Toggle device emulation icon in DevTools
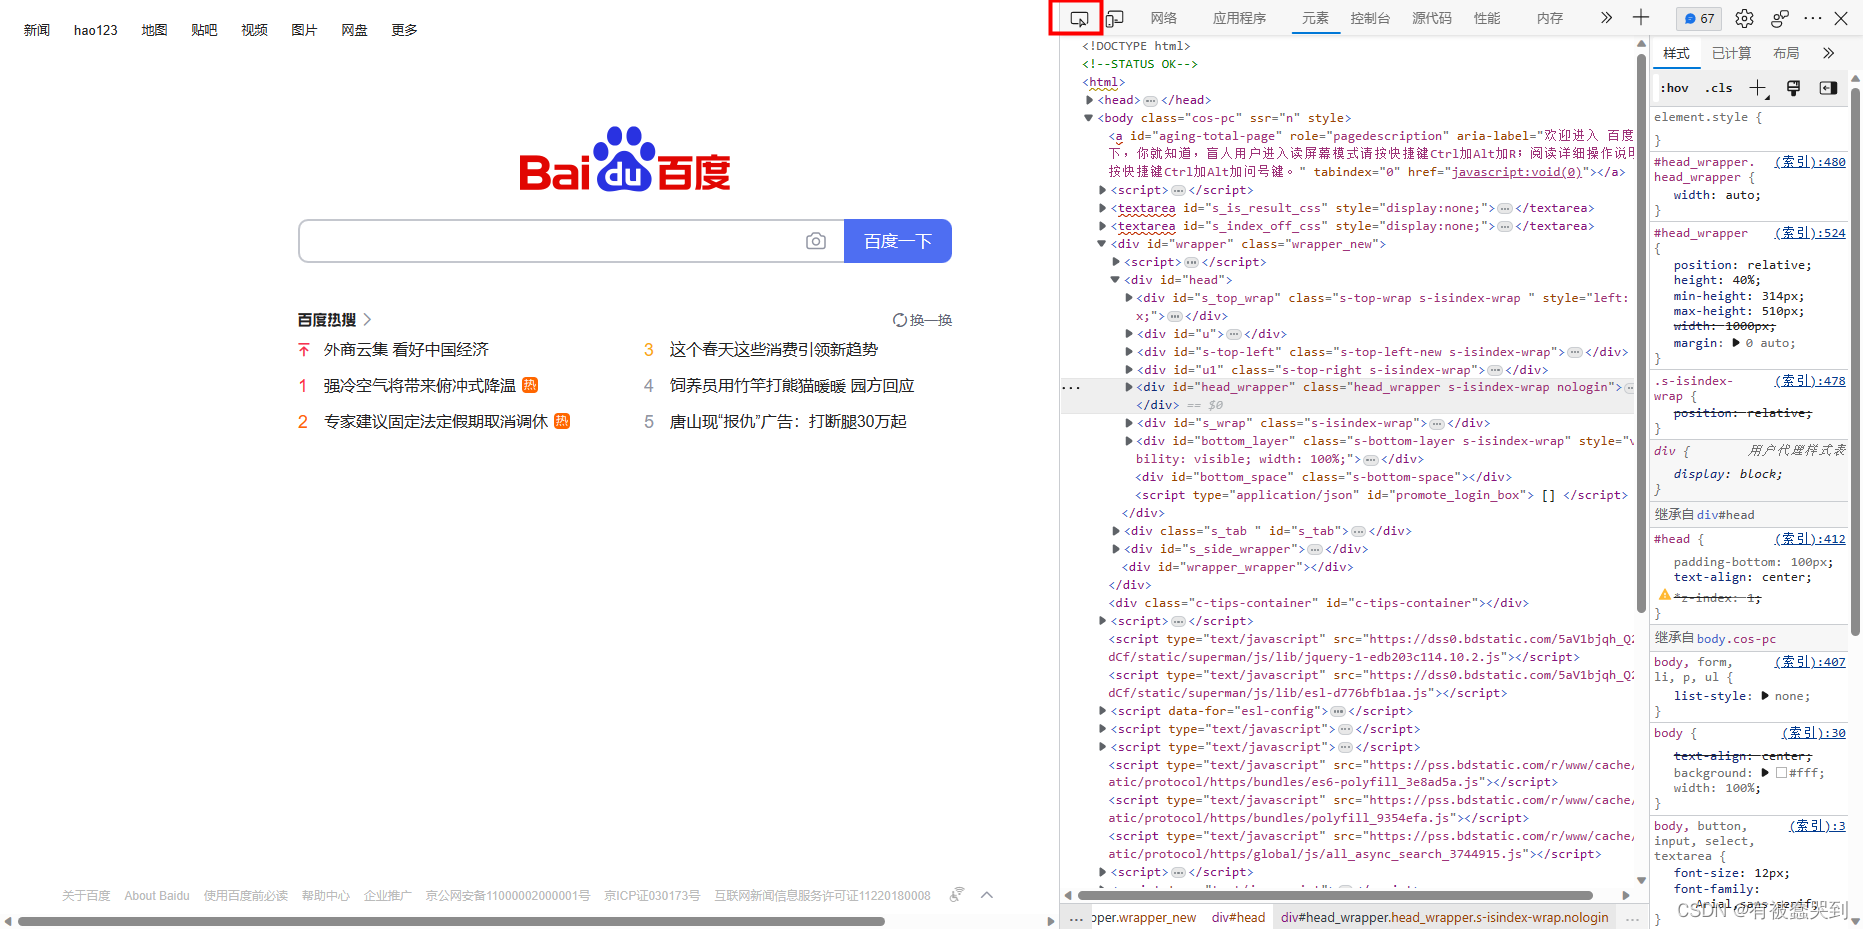The image size is (1863, 929). tap(1114, 18)
